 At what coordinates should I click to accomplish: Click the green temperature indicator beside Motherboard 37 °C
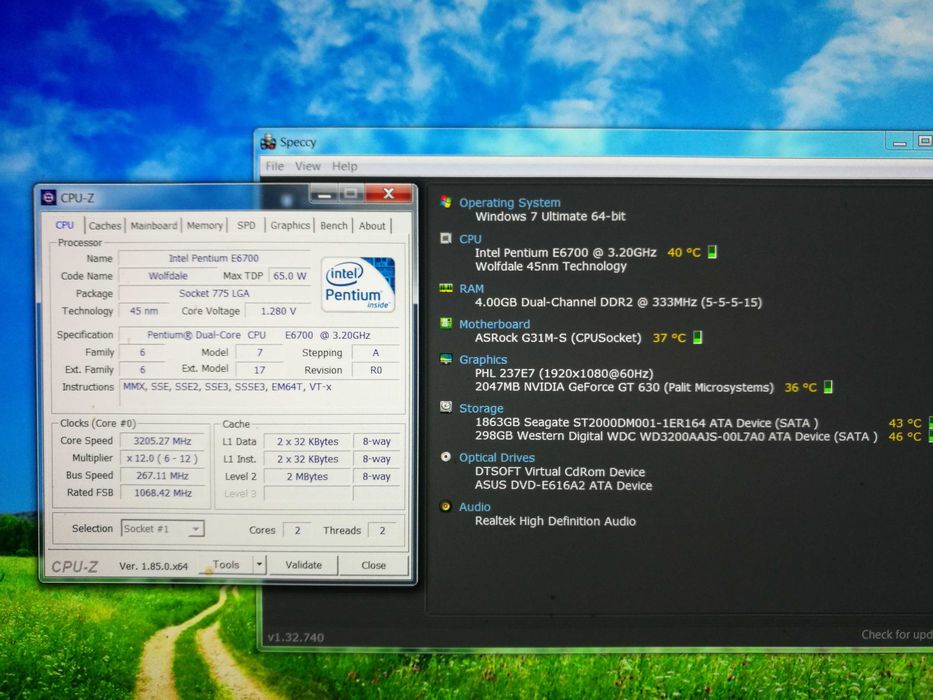(x=697, y=338)
